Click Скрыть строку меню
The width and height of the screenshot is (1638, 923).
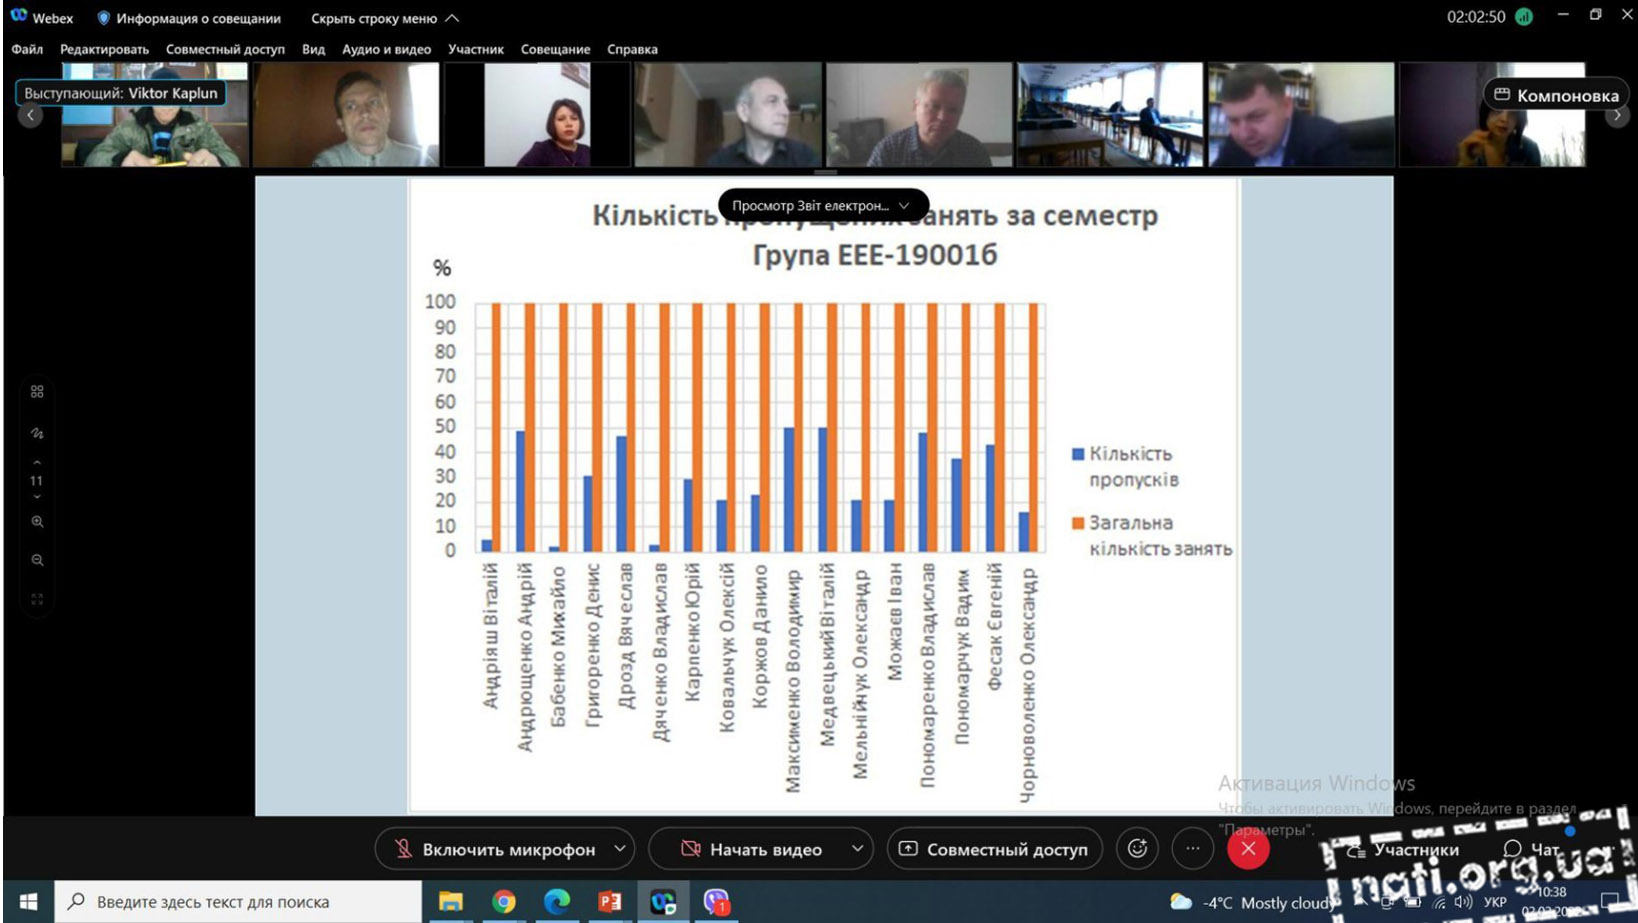385,18
